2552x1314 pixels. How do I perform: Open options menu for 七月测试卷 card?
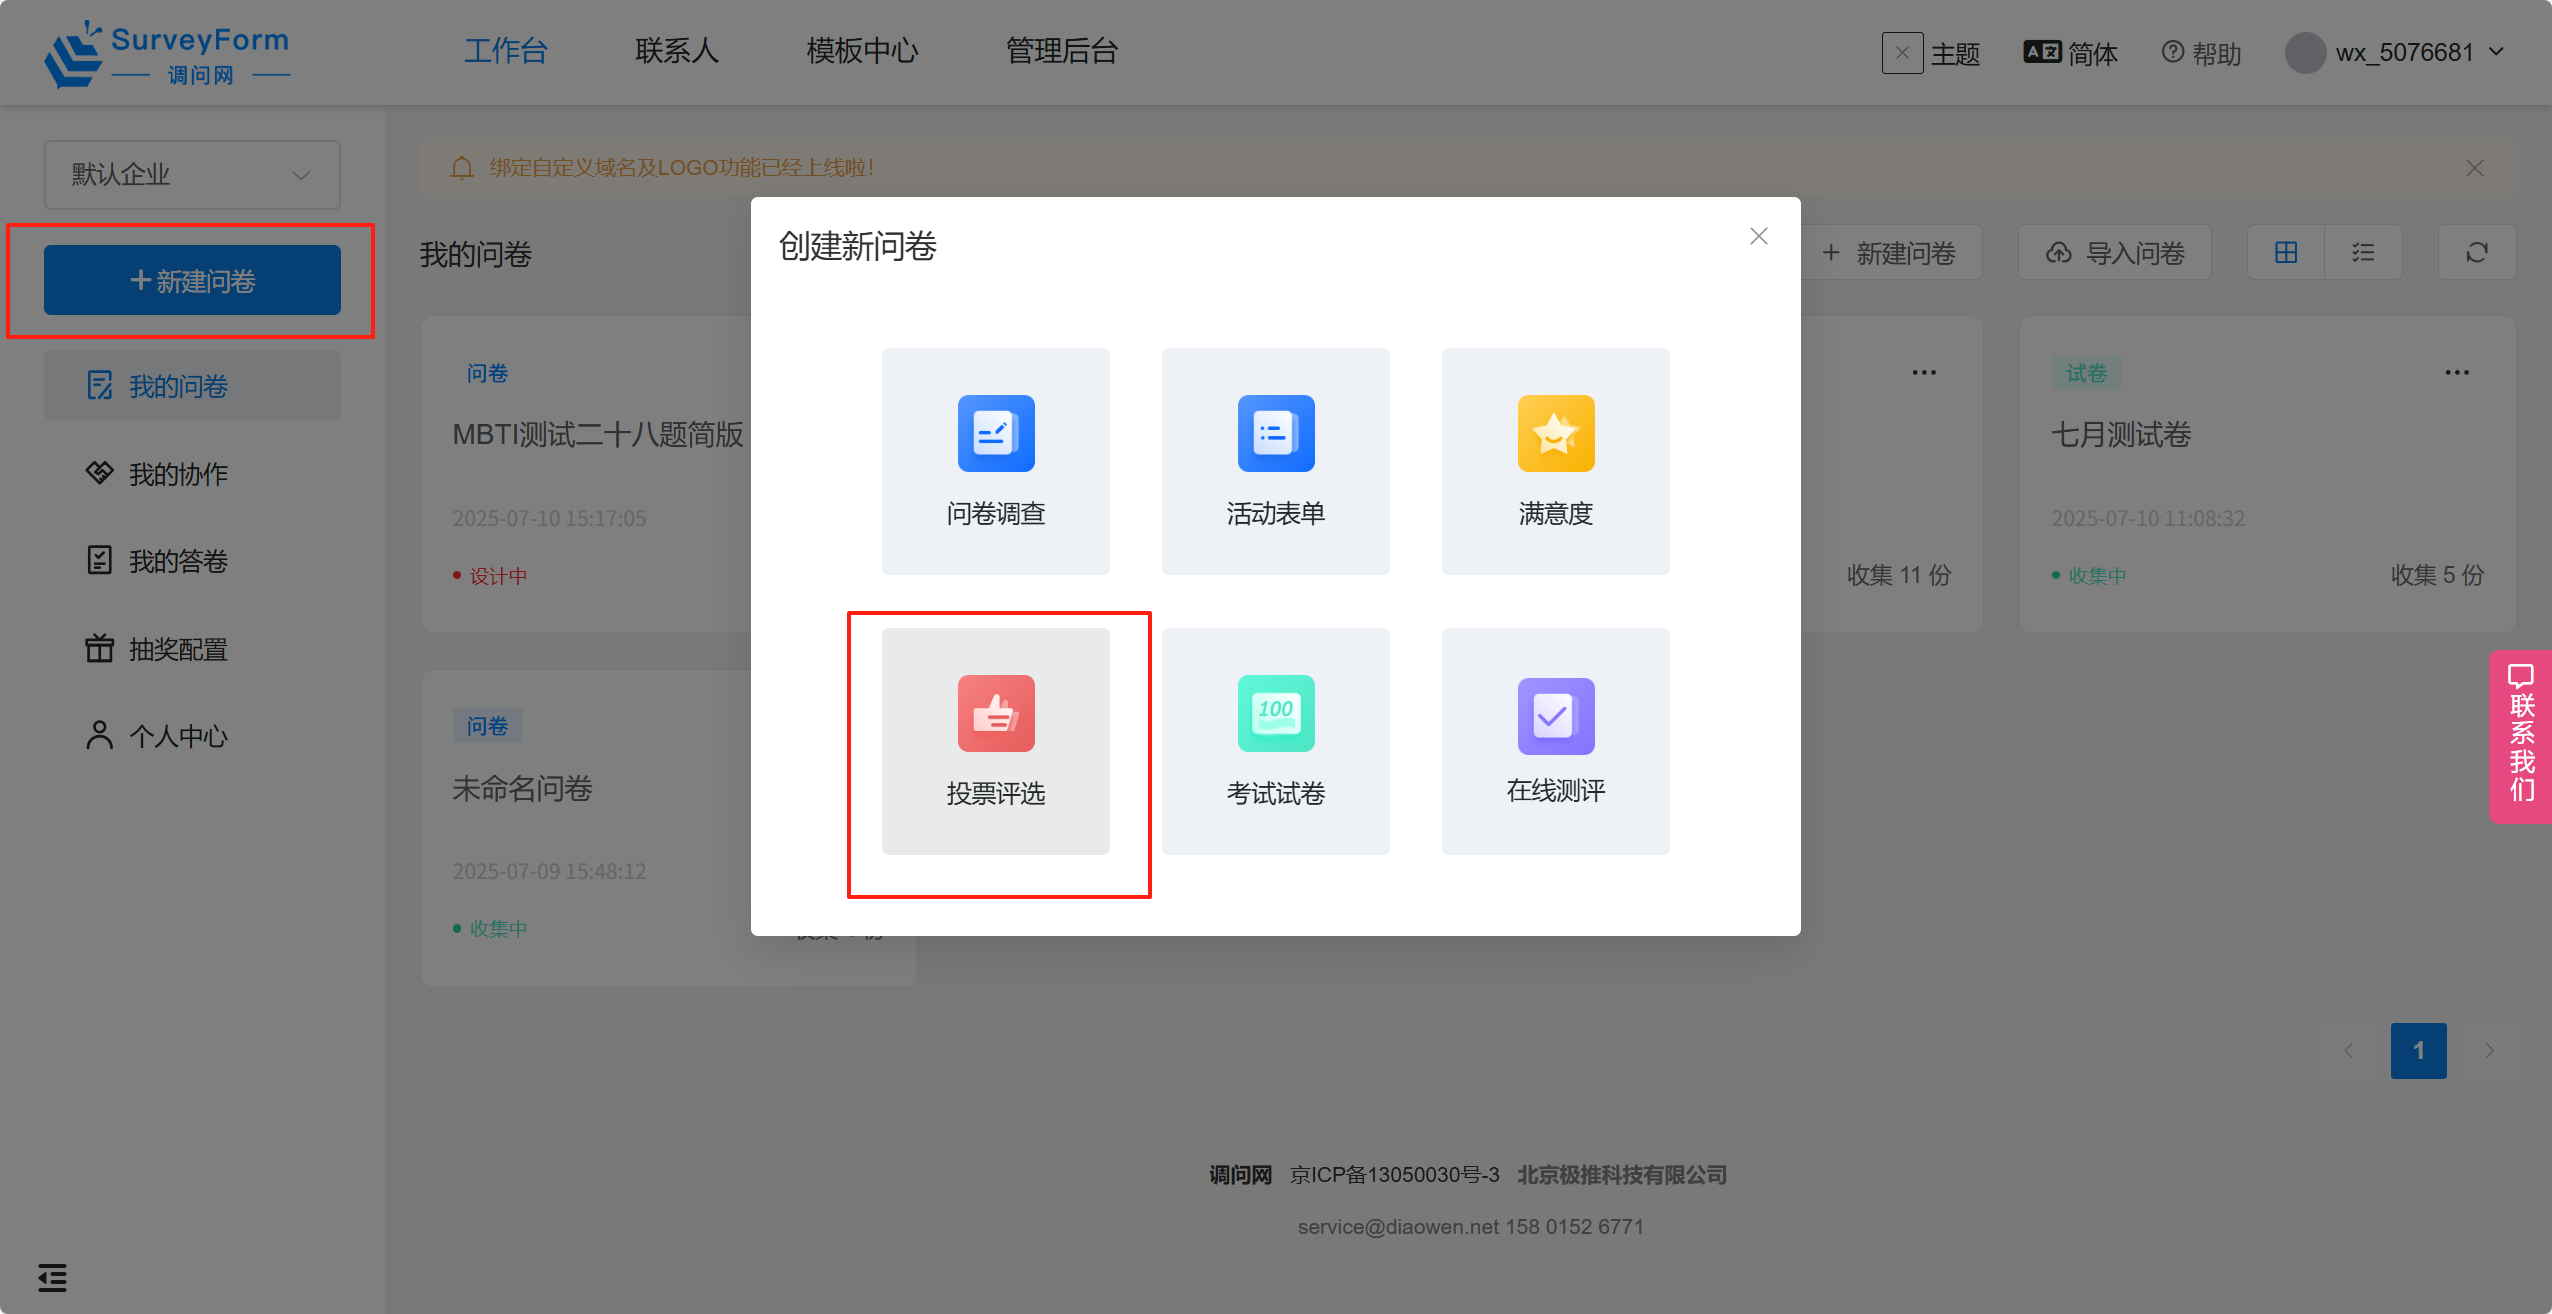click(2457, 373)
